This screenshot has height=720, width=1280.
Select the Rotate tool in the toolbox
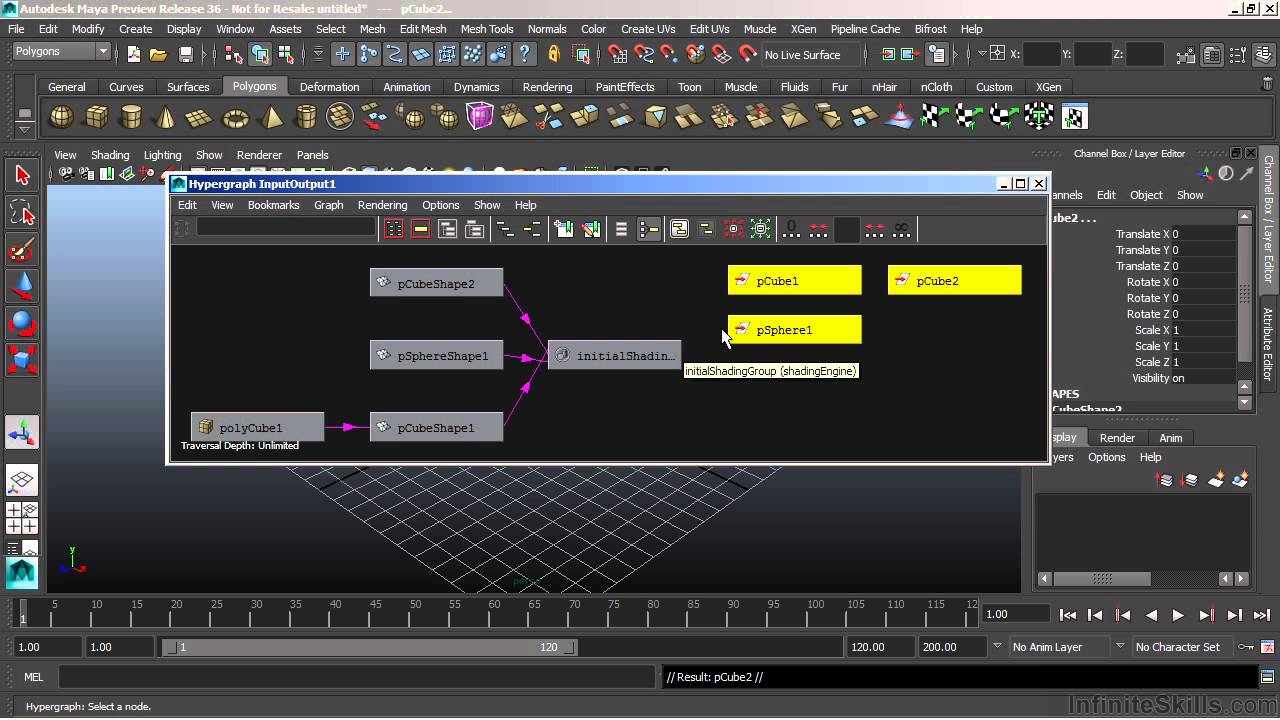click(x=22, y=323)
